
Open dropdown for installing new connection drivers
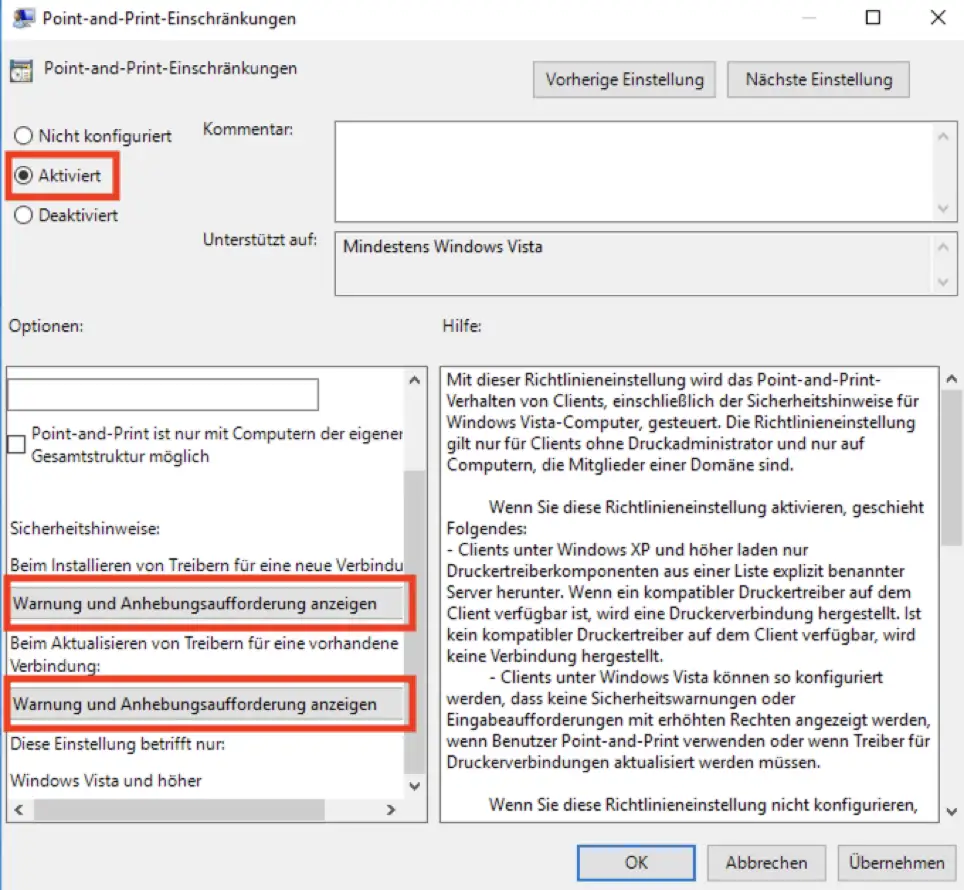point(206,604)
